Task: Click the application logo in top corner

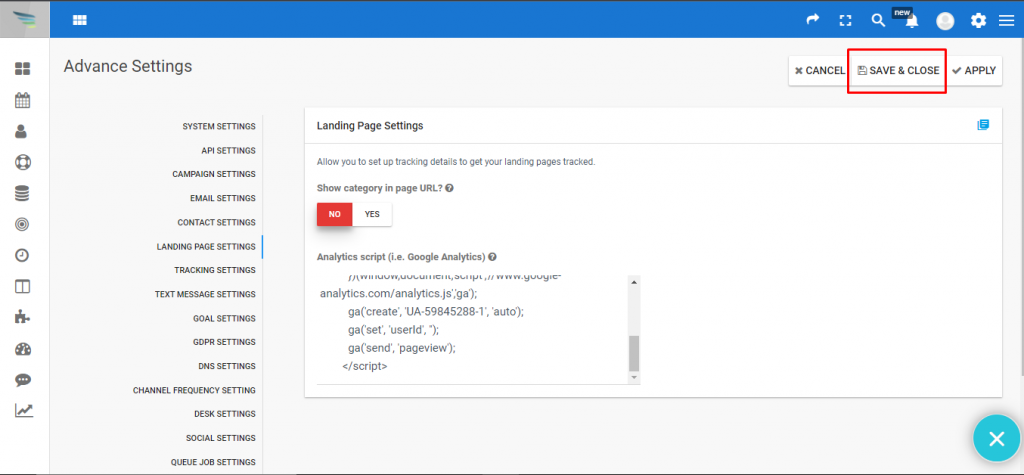Action: pyautogui.click(x=25, y=20)
